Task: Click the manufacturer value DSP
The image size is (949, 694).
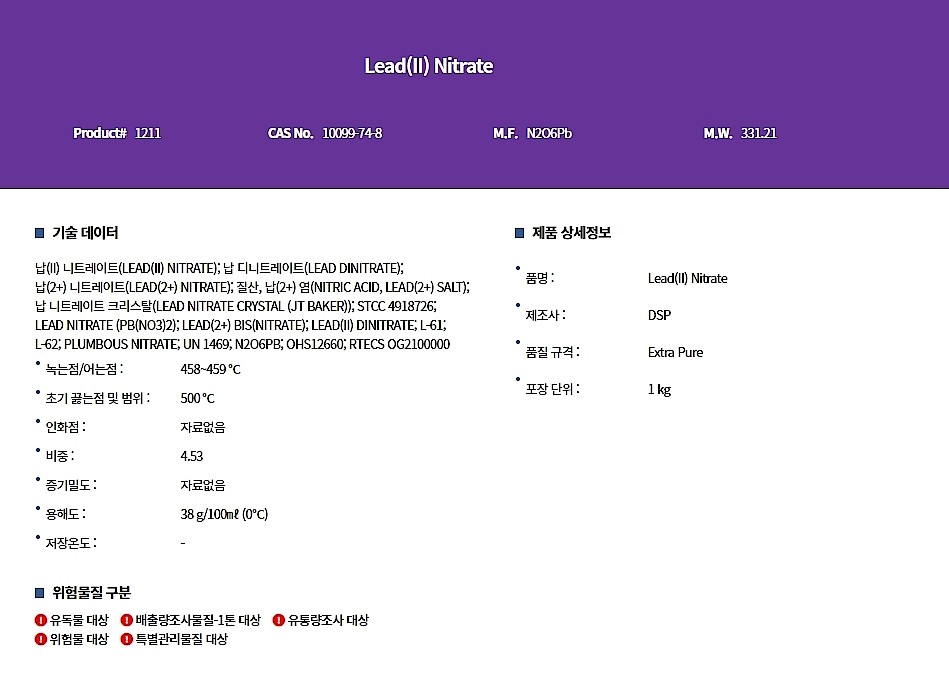Action: tap(659, 315)
